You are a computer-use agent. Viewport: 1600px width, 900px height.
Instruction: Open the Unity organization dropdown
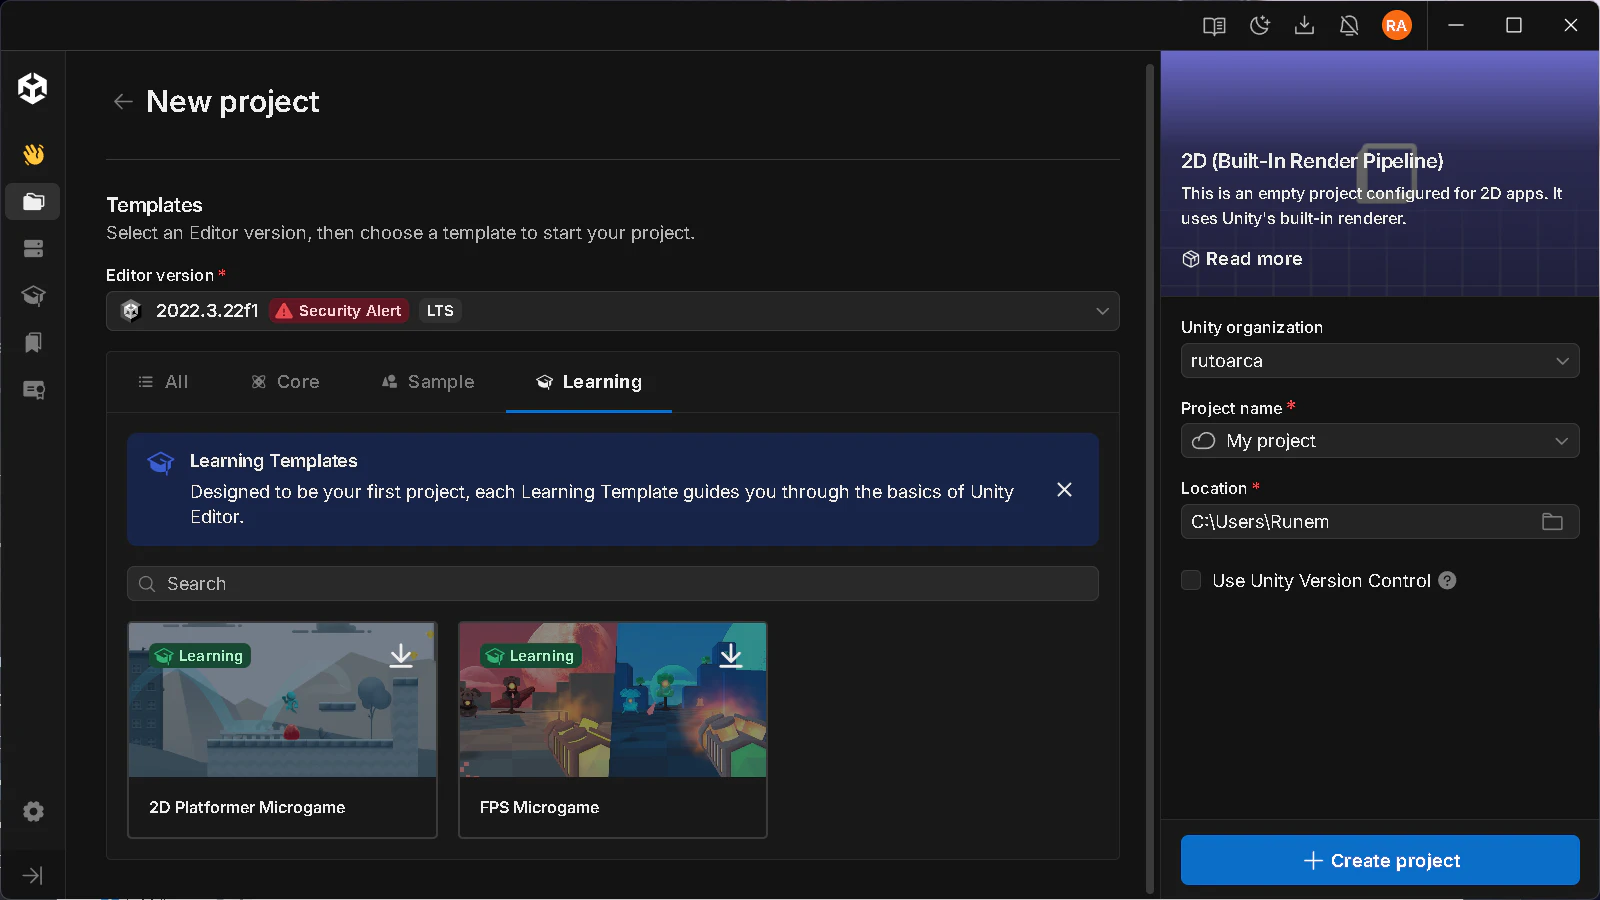1380,361
